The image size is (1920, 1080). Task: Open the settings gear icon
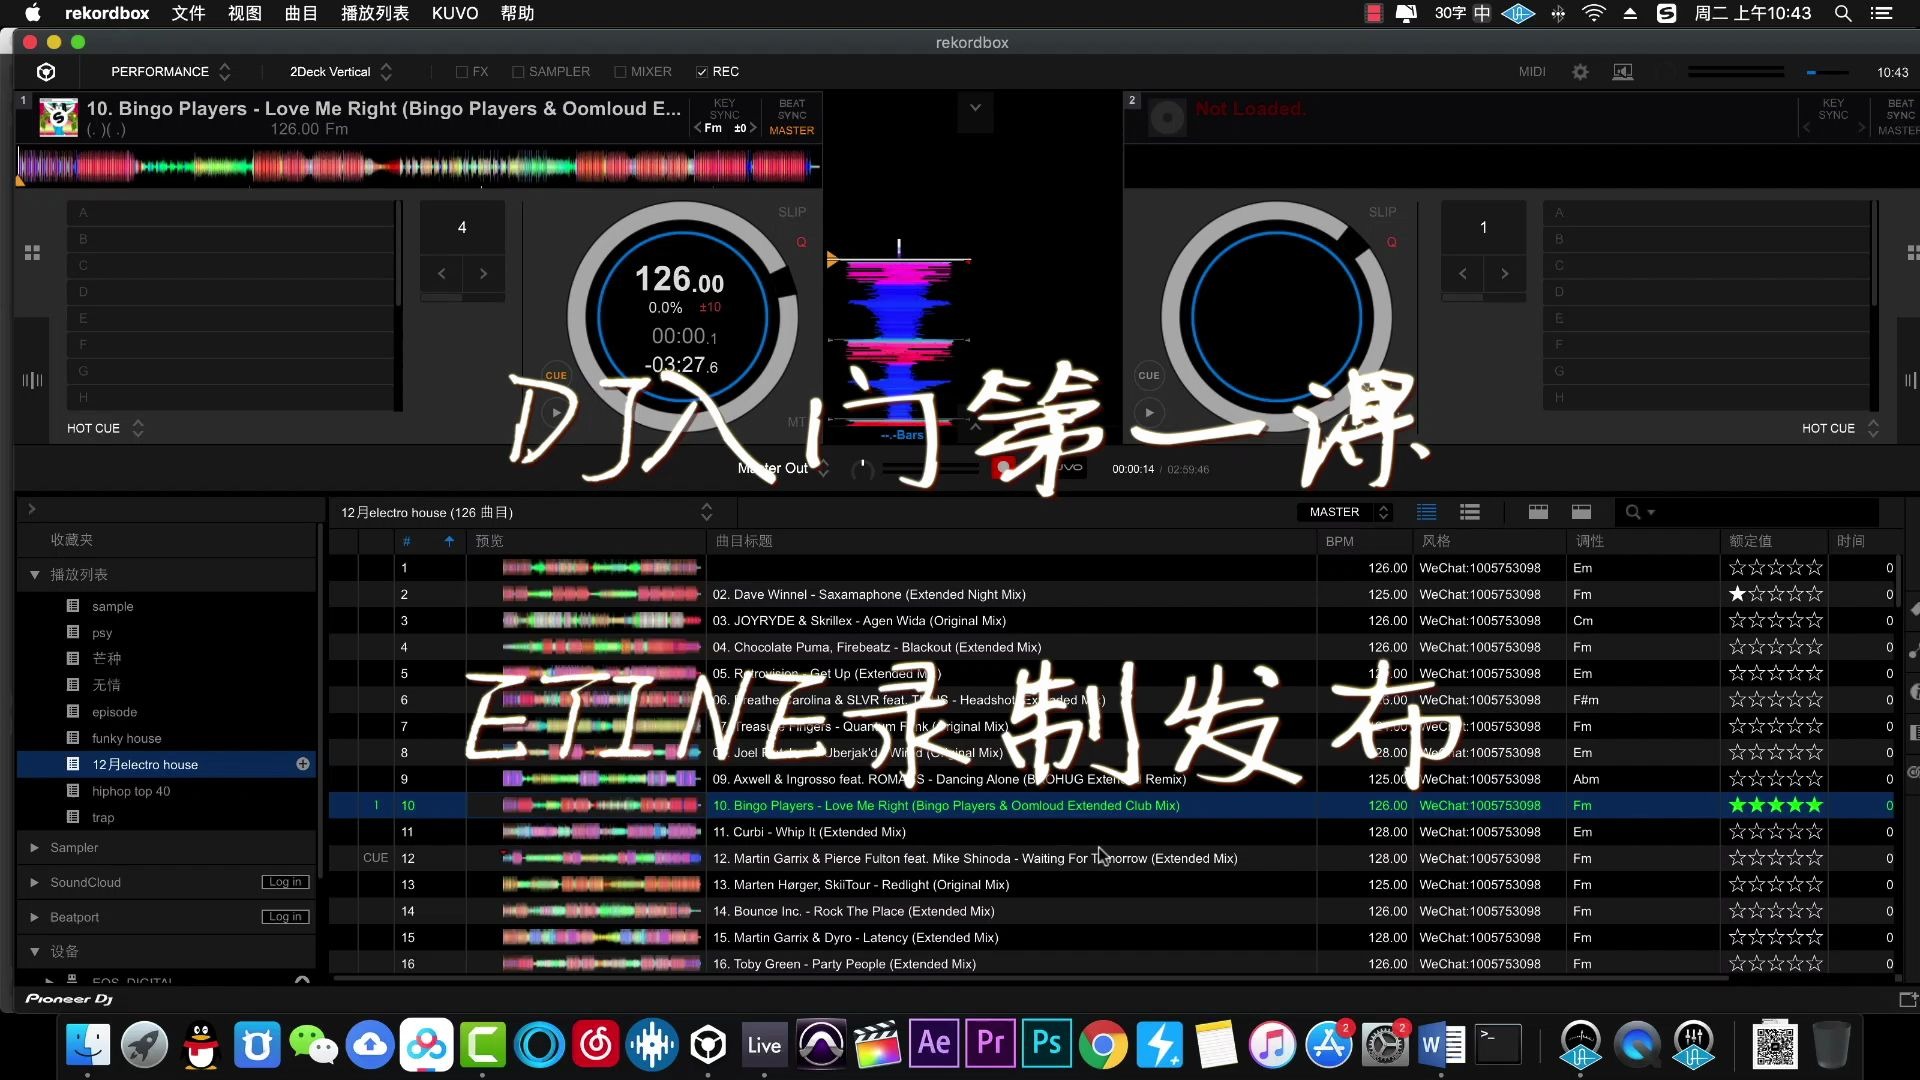[1580, 72]
